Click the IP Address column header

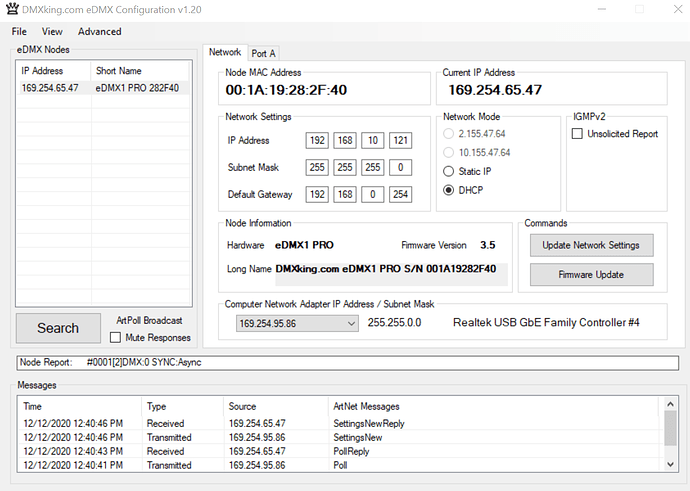[54, 71]
